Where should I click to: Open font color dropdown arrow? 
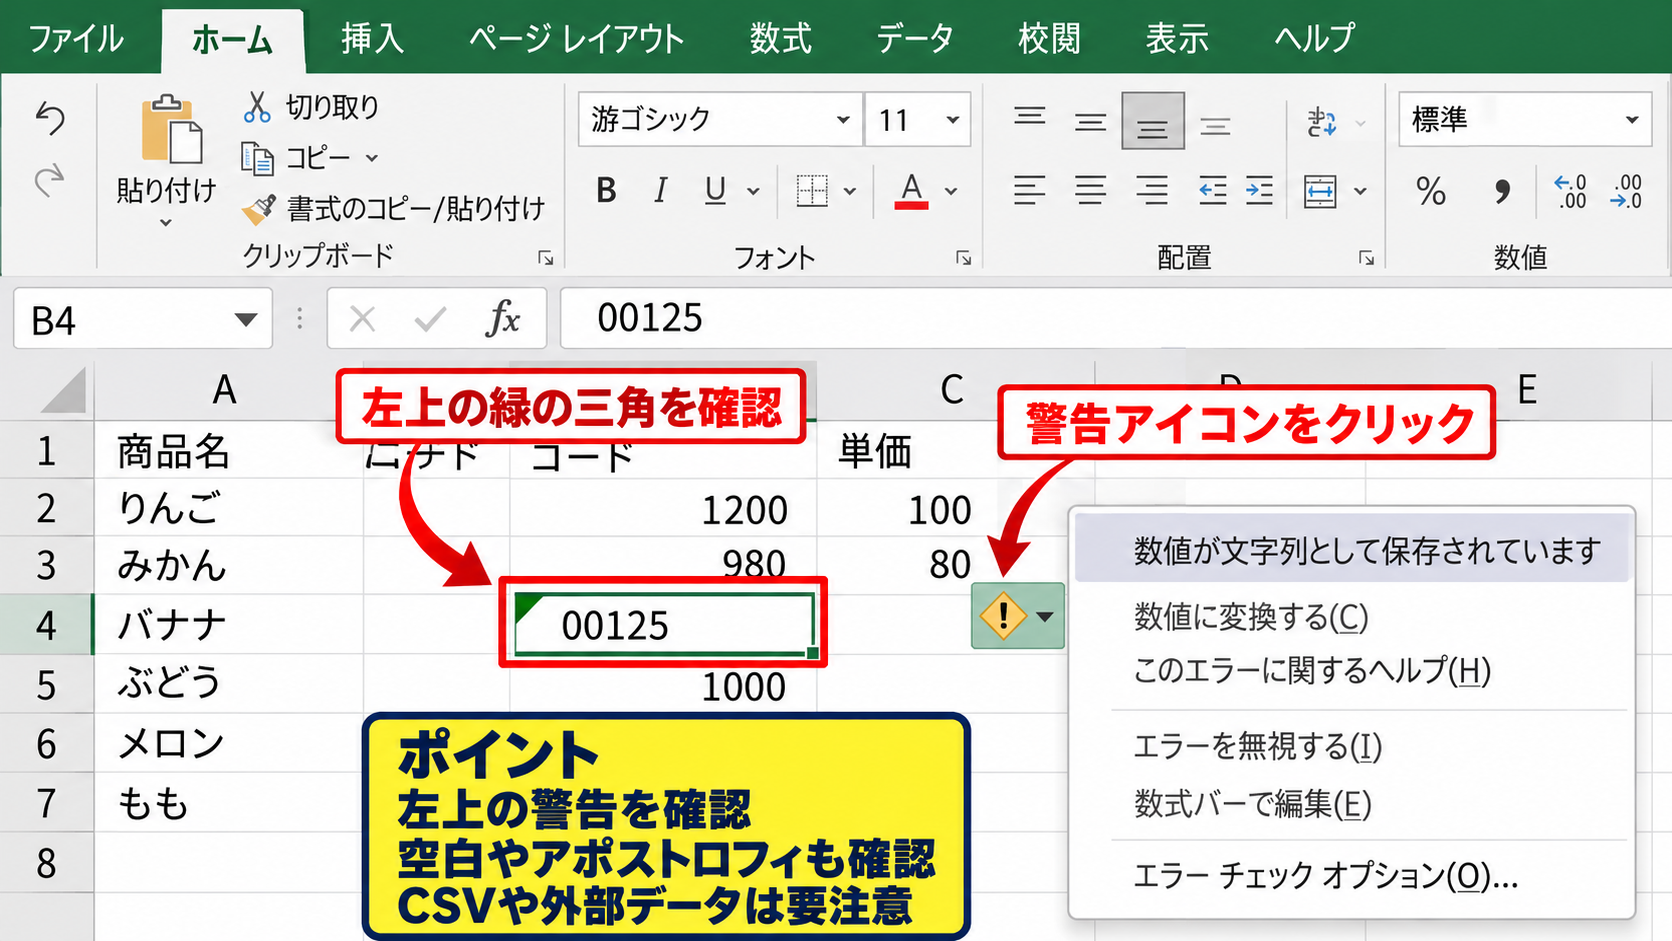(x=951, y=191)
